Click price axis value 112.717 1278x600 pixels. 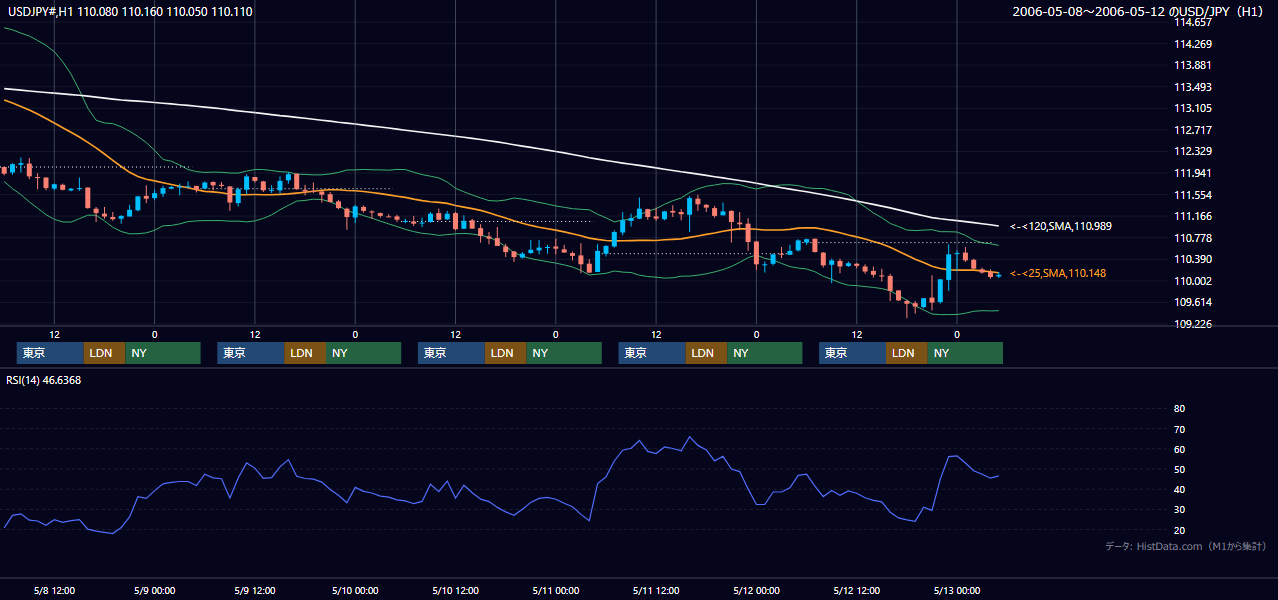pyautogui.click(x=1192, y=130)
